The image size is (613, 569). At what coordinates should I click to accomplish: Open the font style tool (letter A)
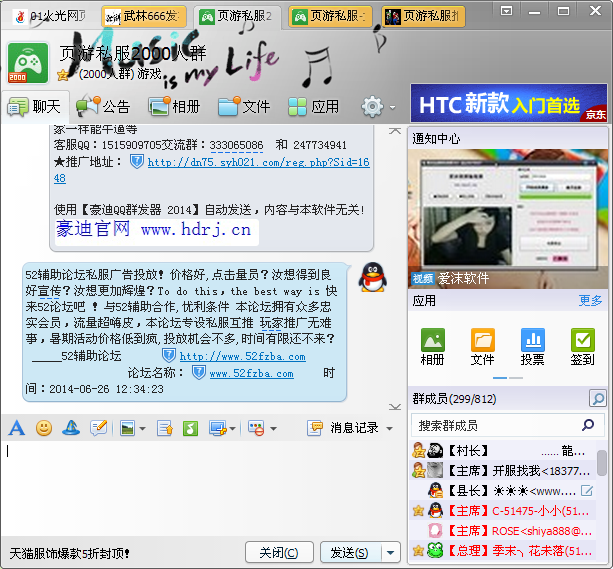(x=16, y=428)
